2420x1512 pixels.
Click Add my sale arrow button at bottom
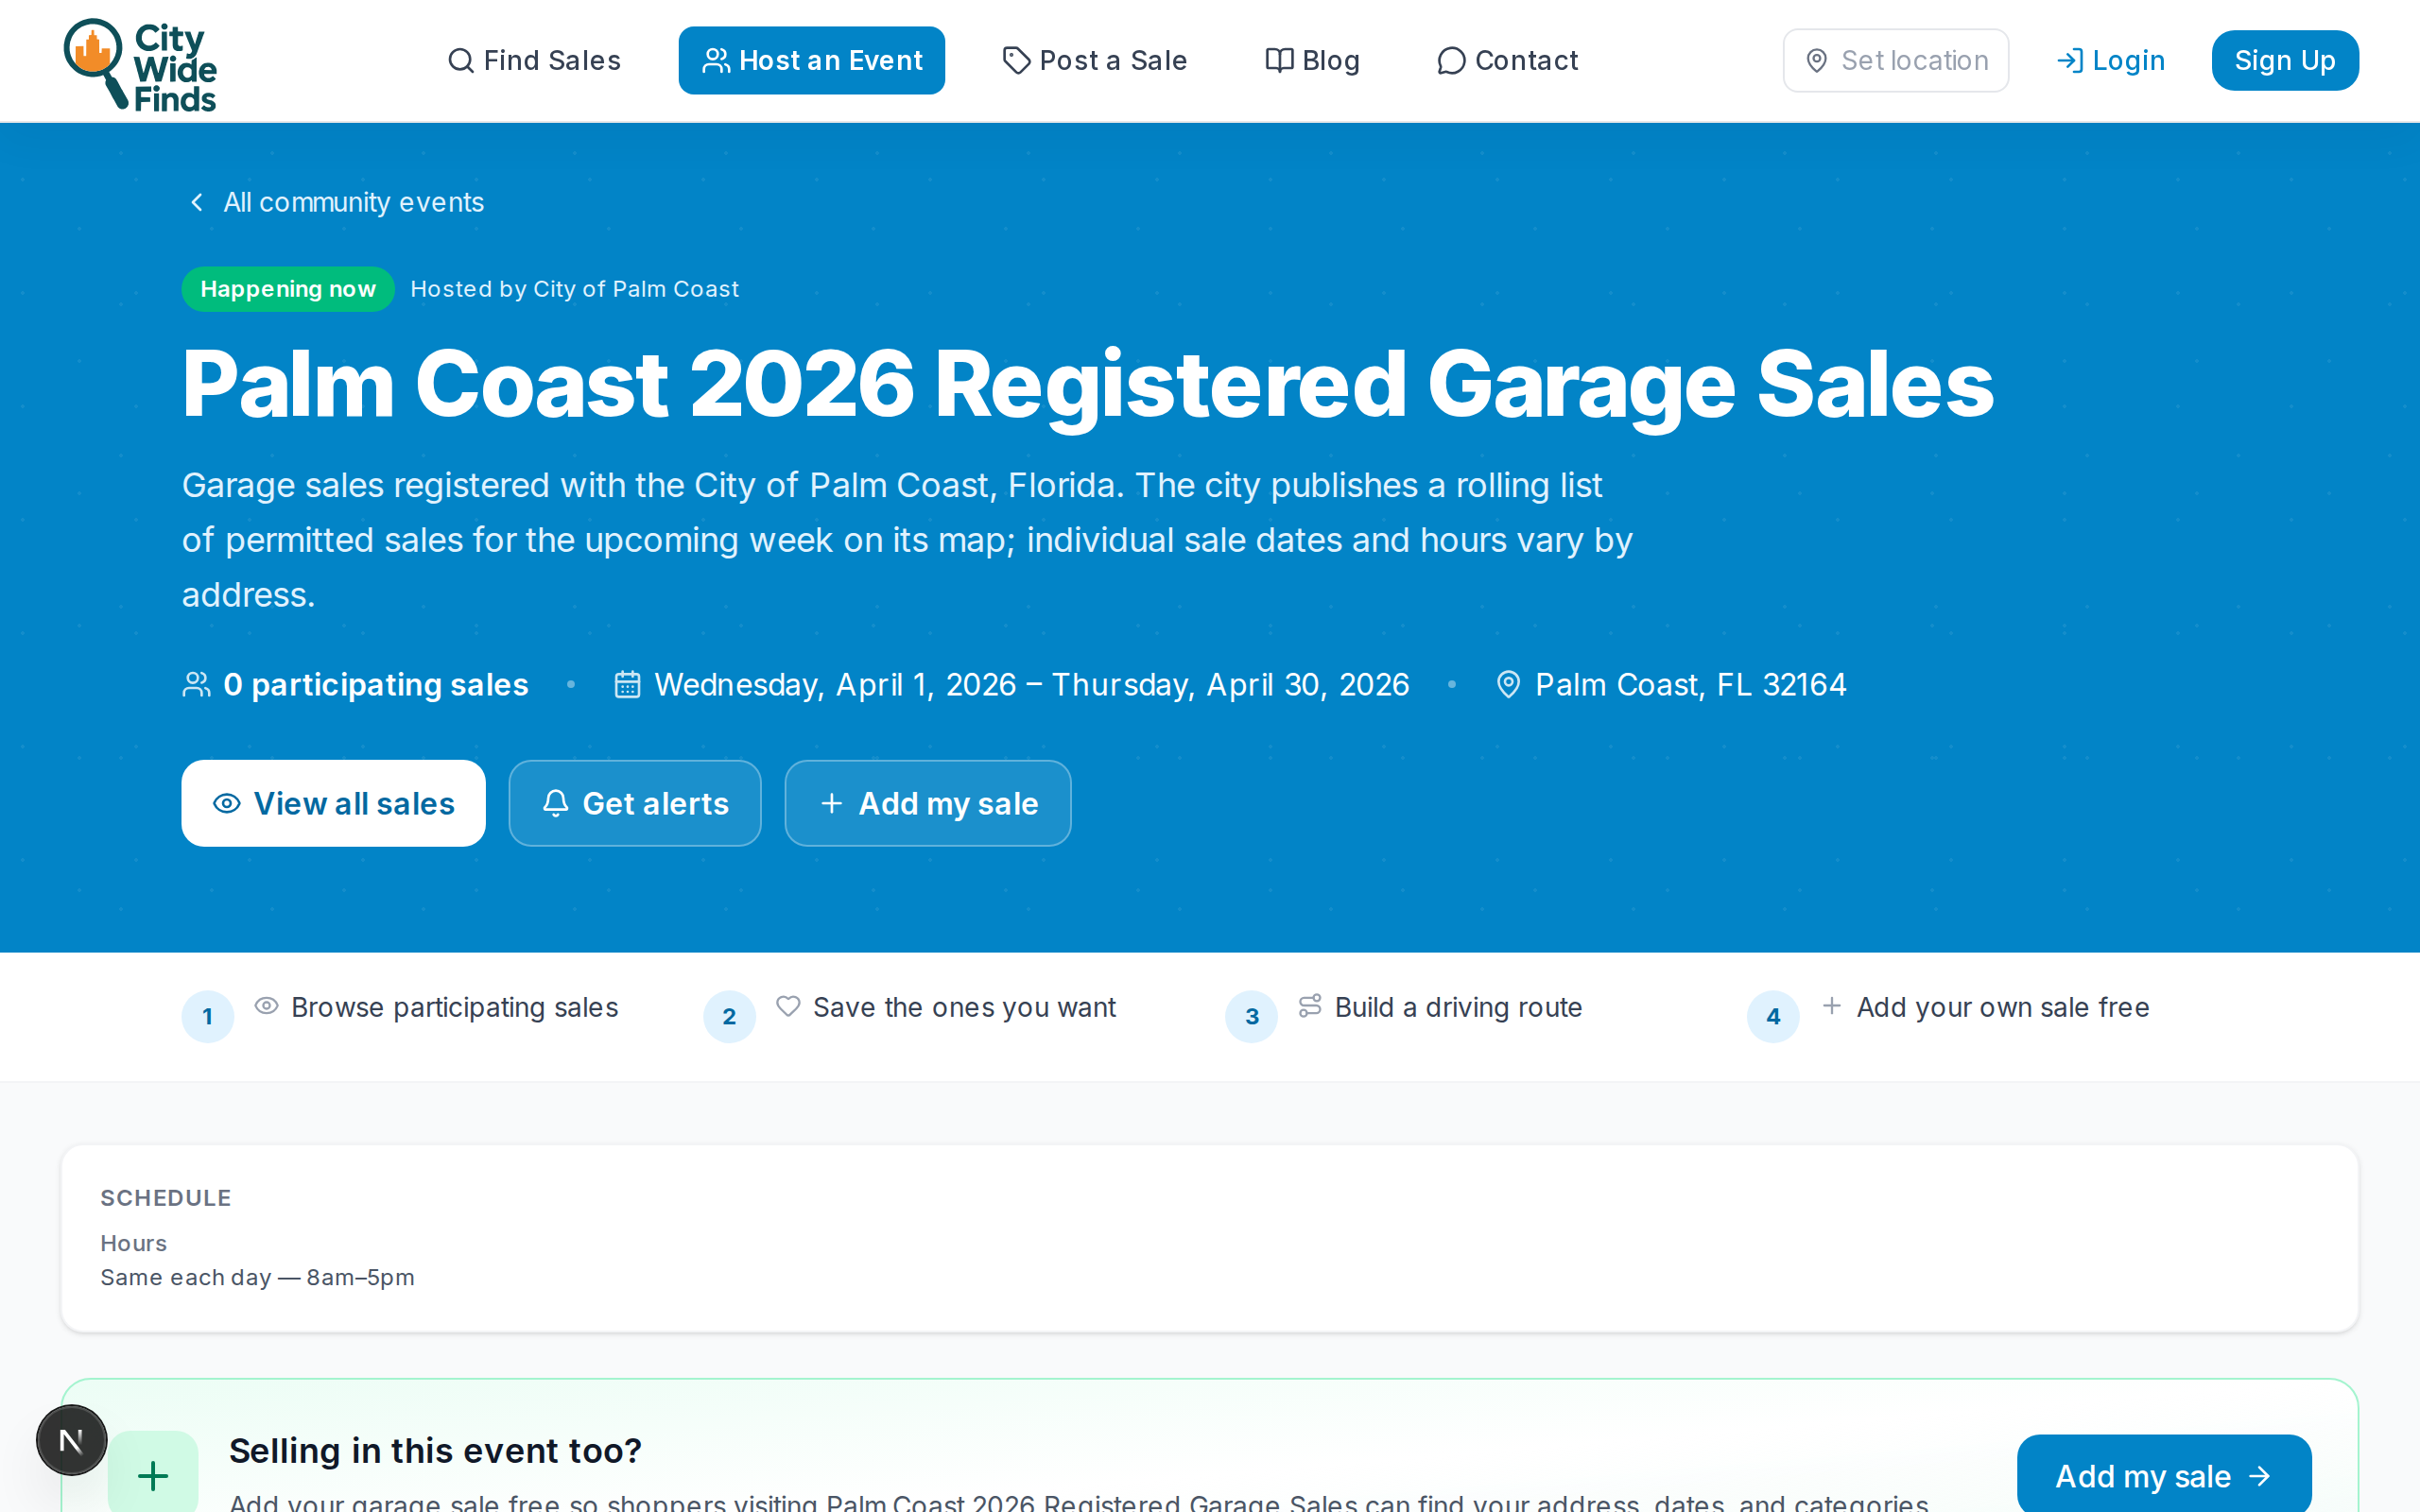tap(2164, 1474)
